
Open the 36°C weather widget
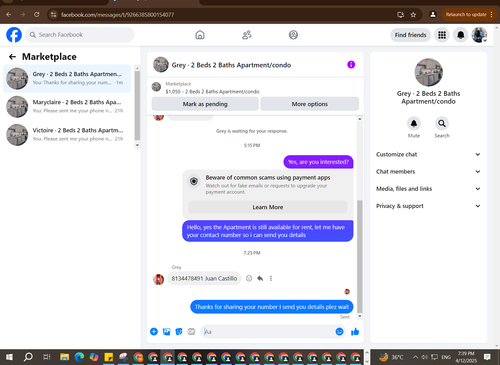click(391, 357)
